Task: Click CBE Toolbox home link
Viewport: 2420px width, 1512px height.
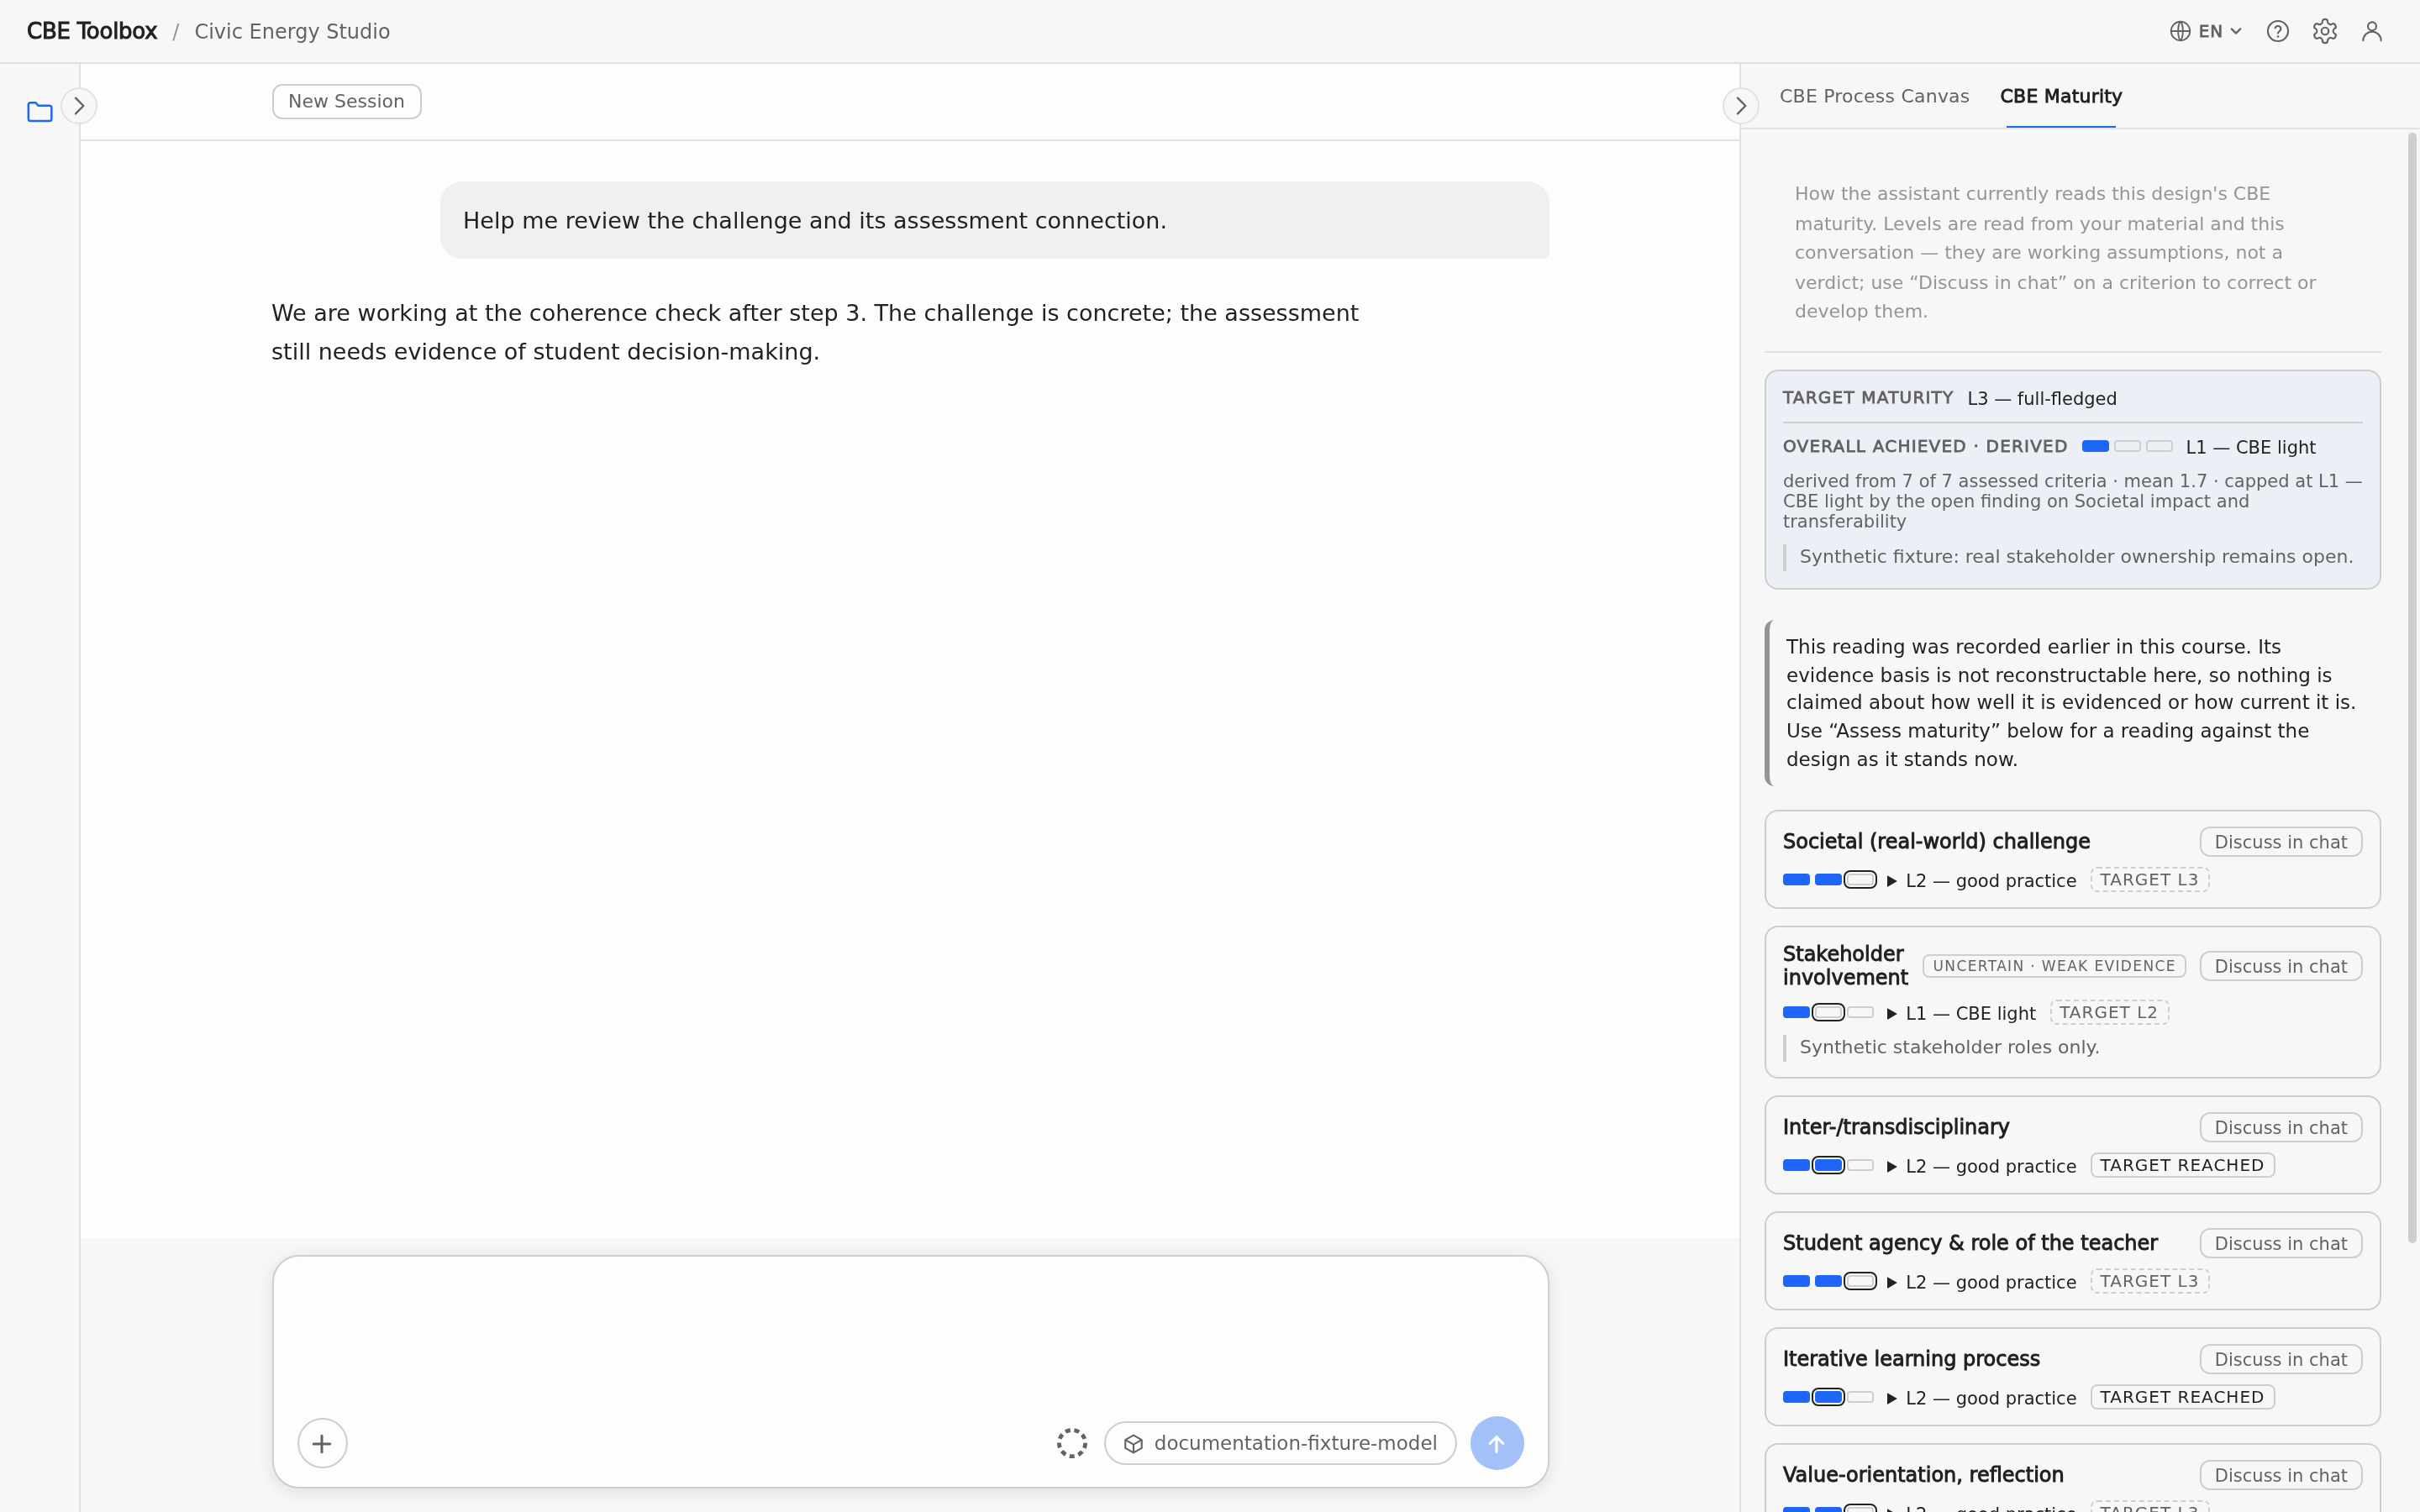Action: pyautogui.click(x=92, y=31)
